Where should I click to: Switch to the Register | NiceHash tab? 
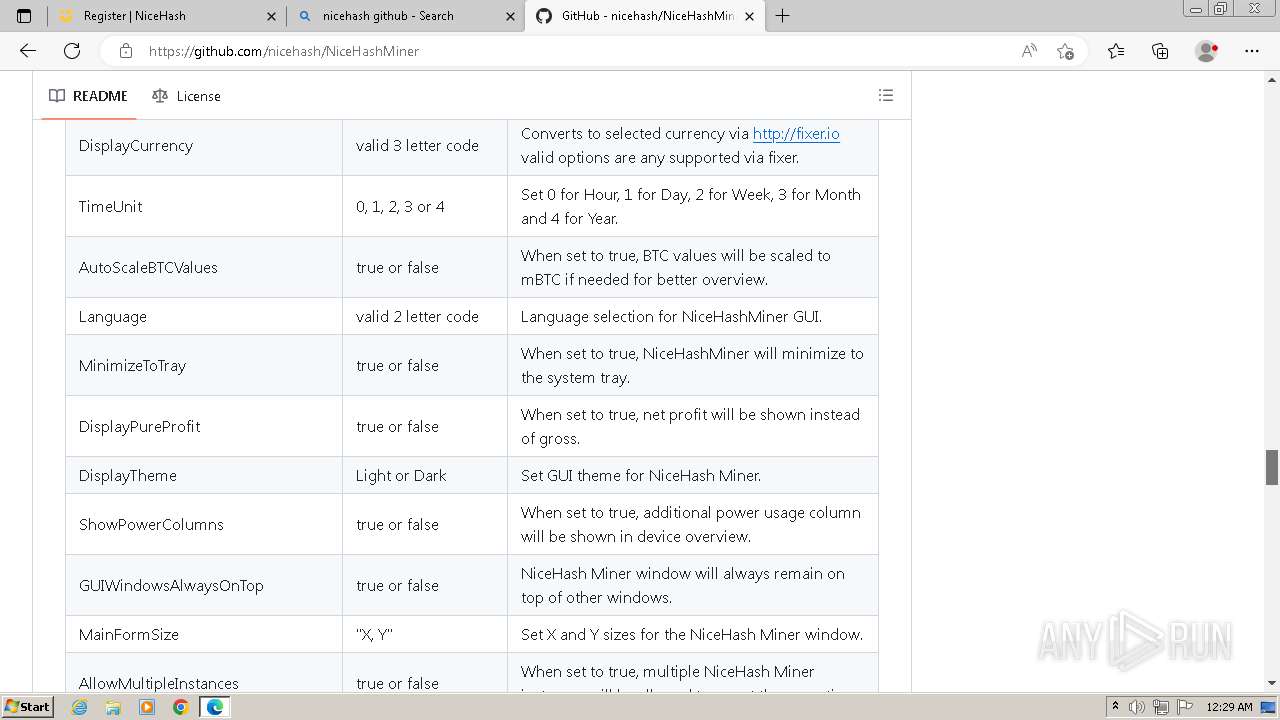(167, 16)
